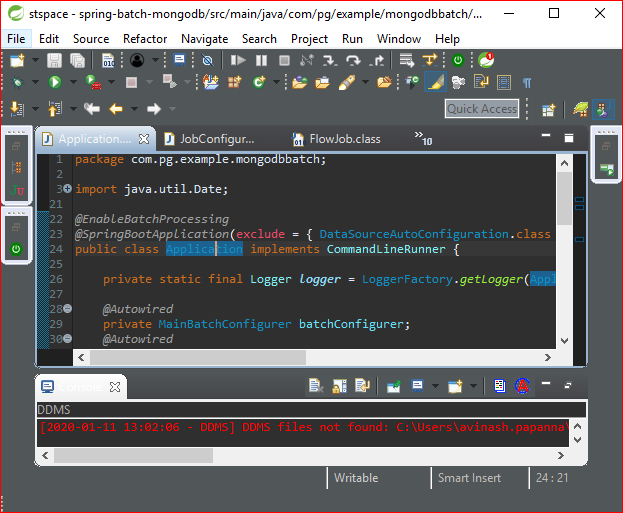The image size is (623, 513).
Task: Focus the Quick Access field
Action: tap(482, 108)
